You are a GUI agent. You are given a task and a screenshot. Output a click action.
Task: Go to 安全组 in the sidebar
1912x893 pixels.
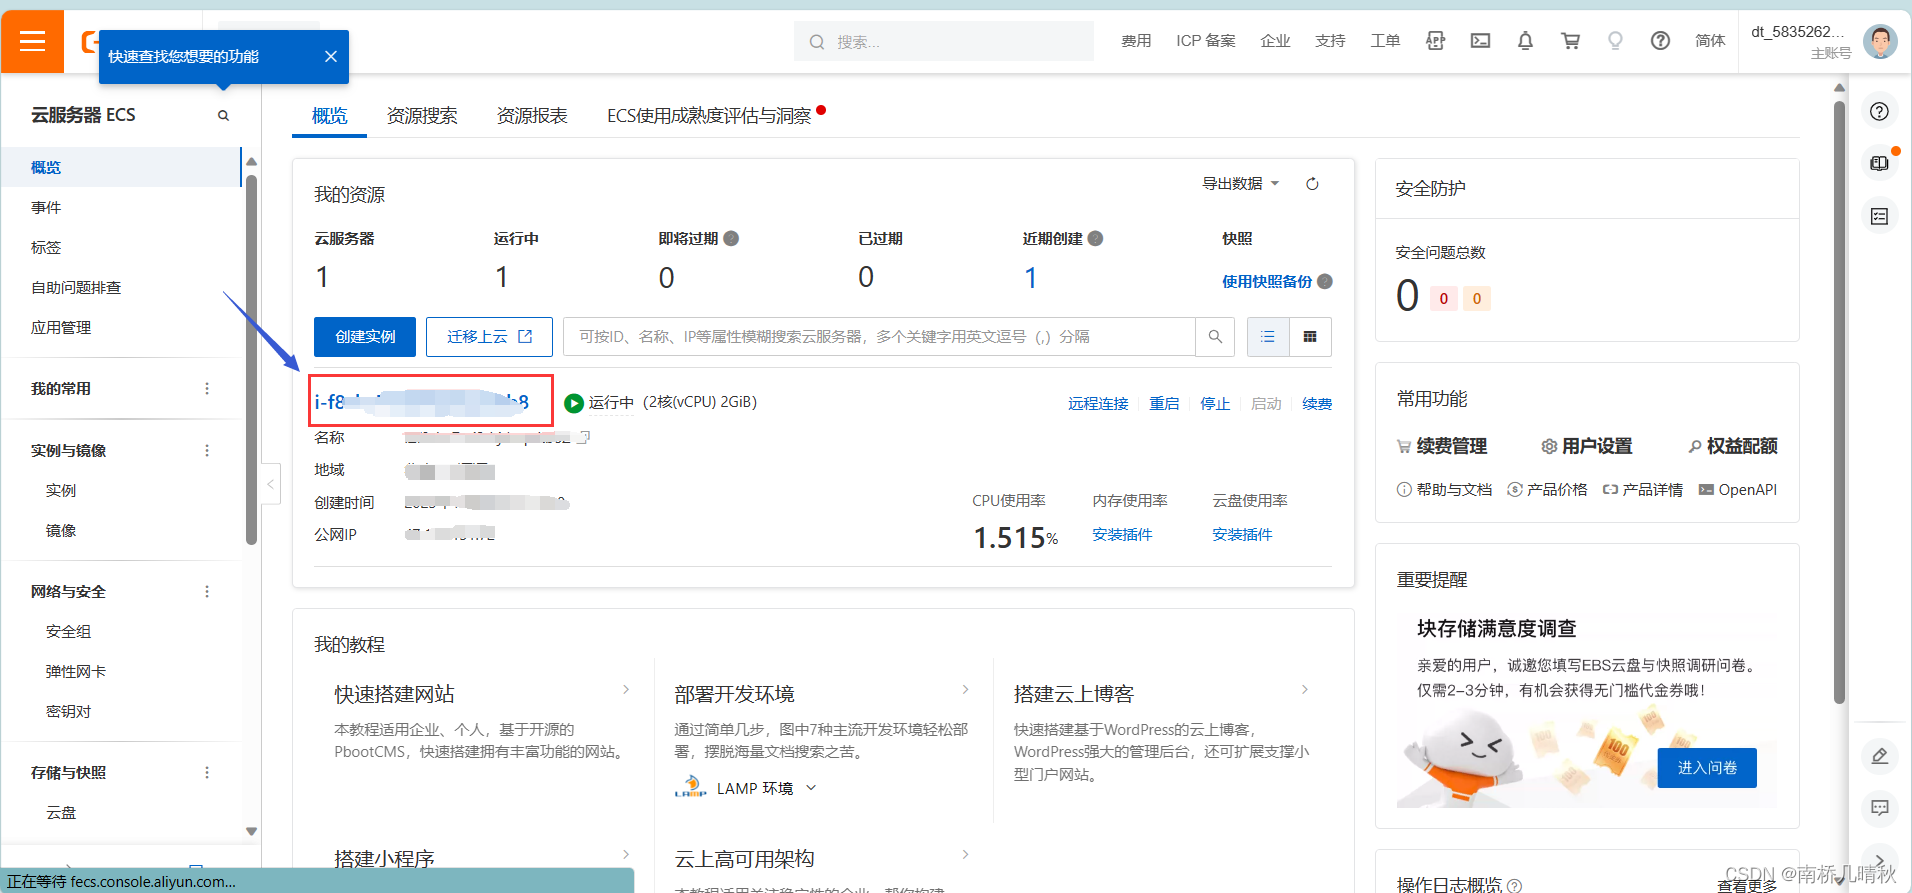pyautogui.click(x=68, y=632)
